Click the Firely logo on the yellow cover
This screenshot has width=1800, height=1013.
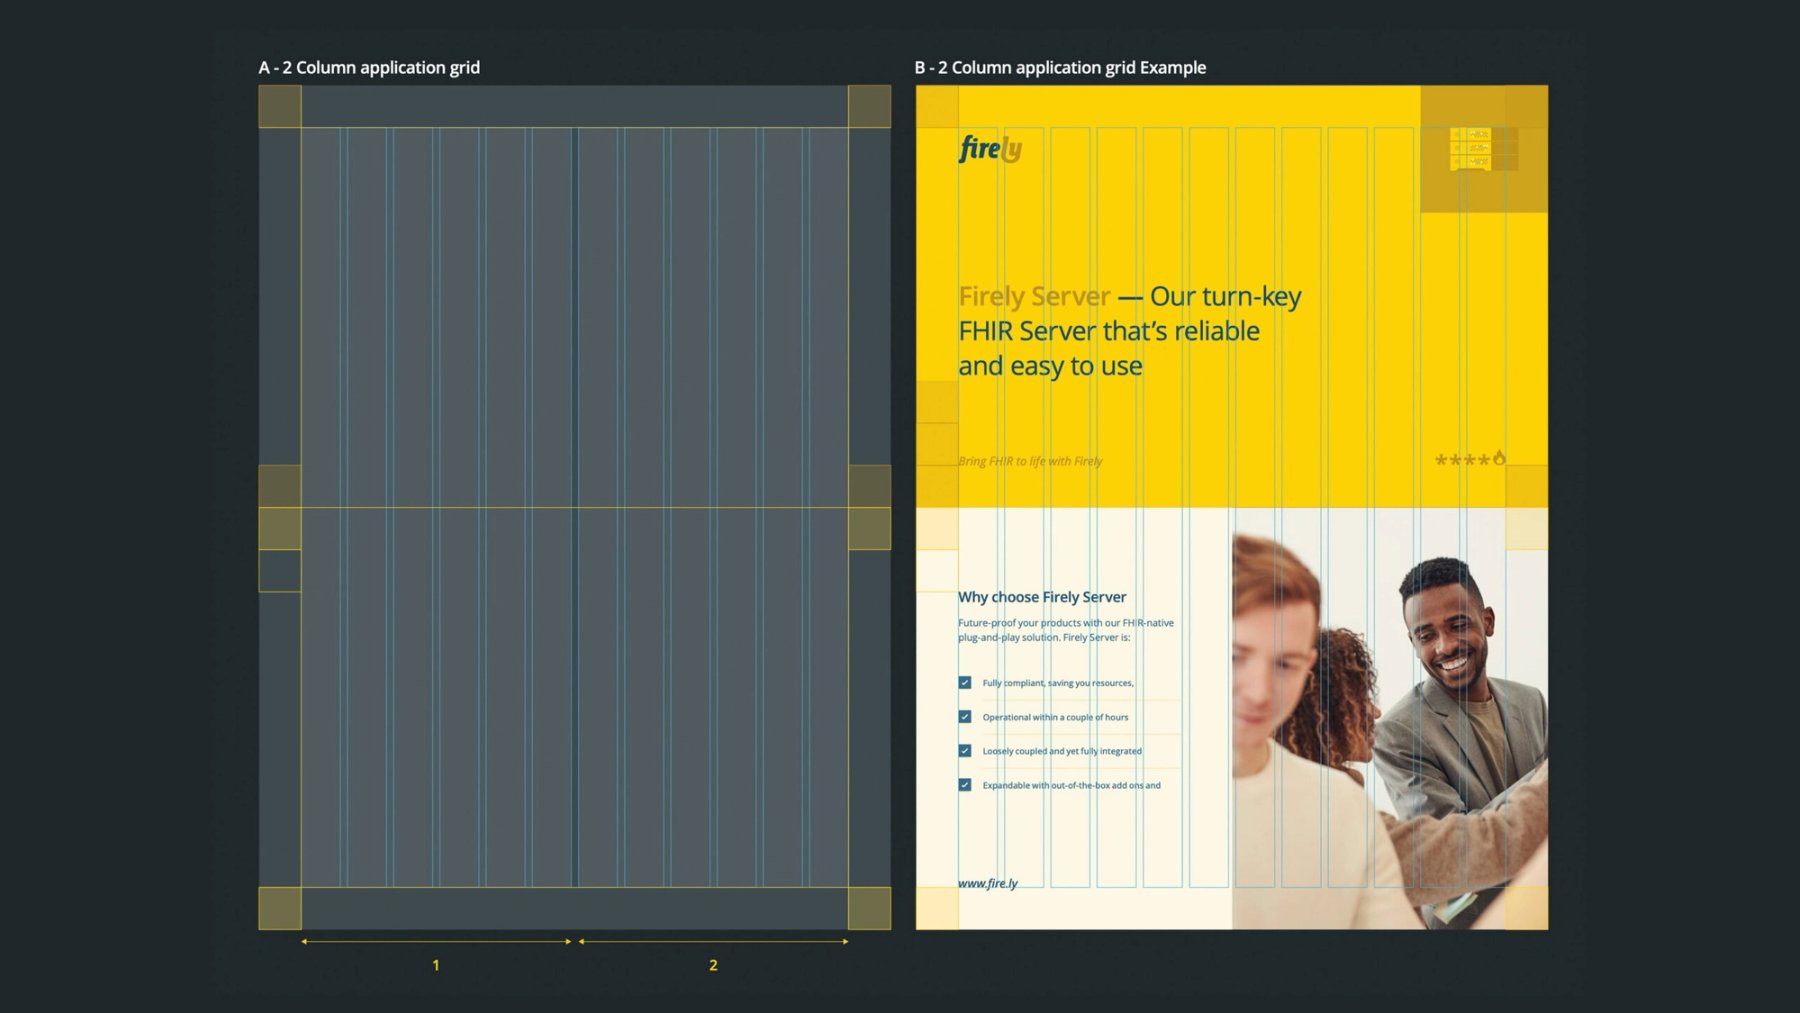click(x=990, y=149)
